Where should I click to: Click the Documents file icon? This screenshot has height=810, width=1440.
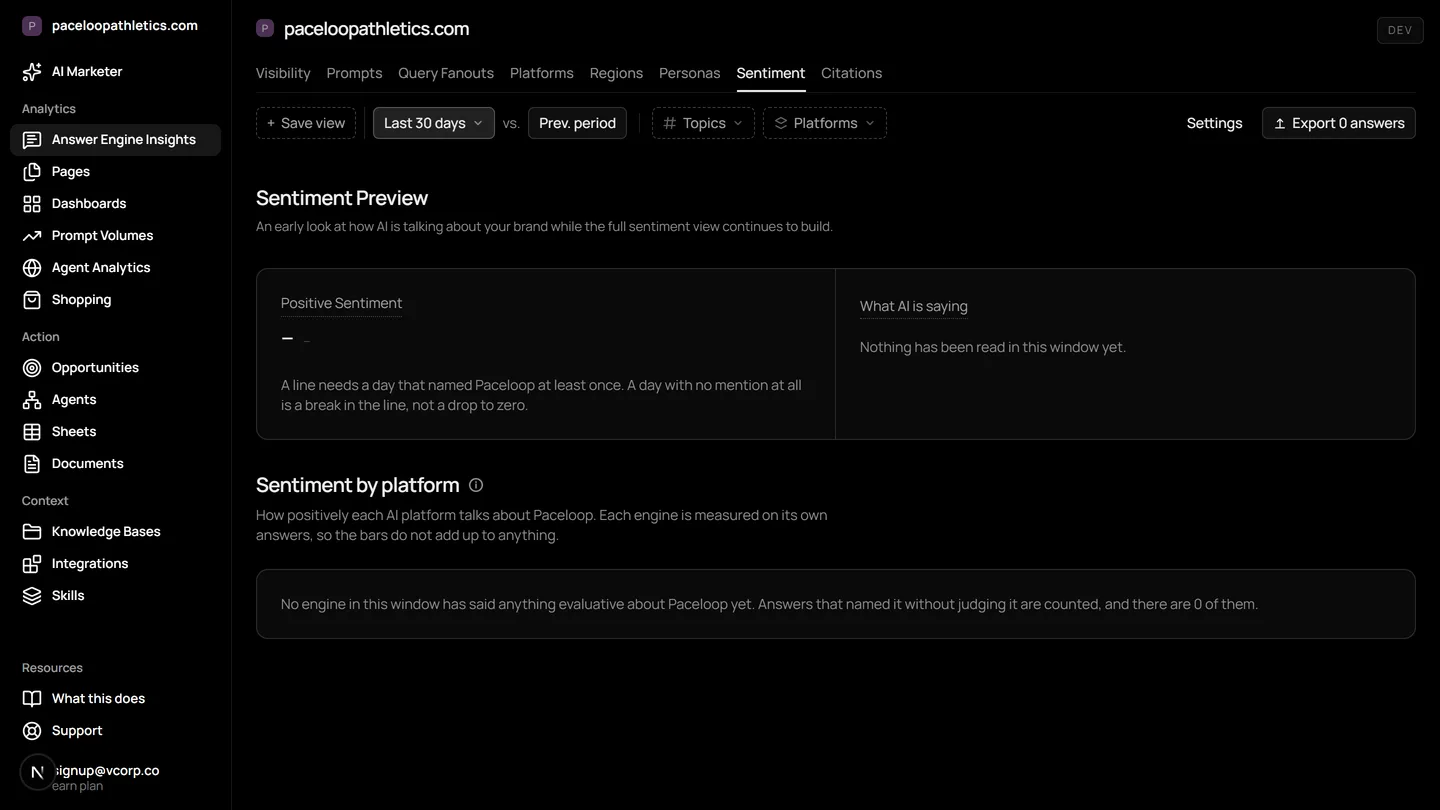32,464
